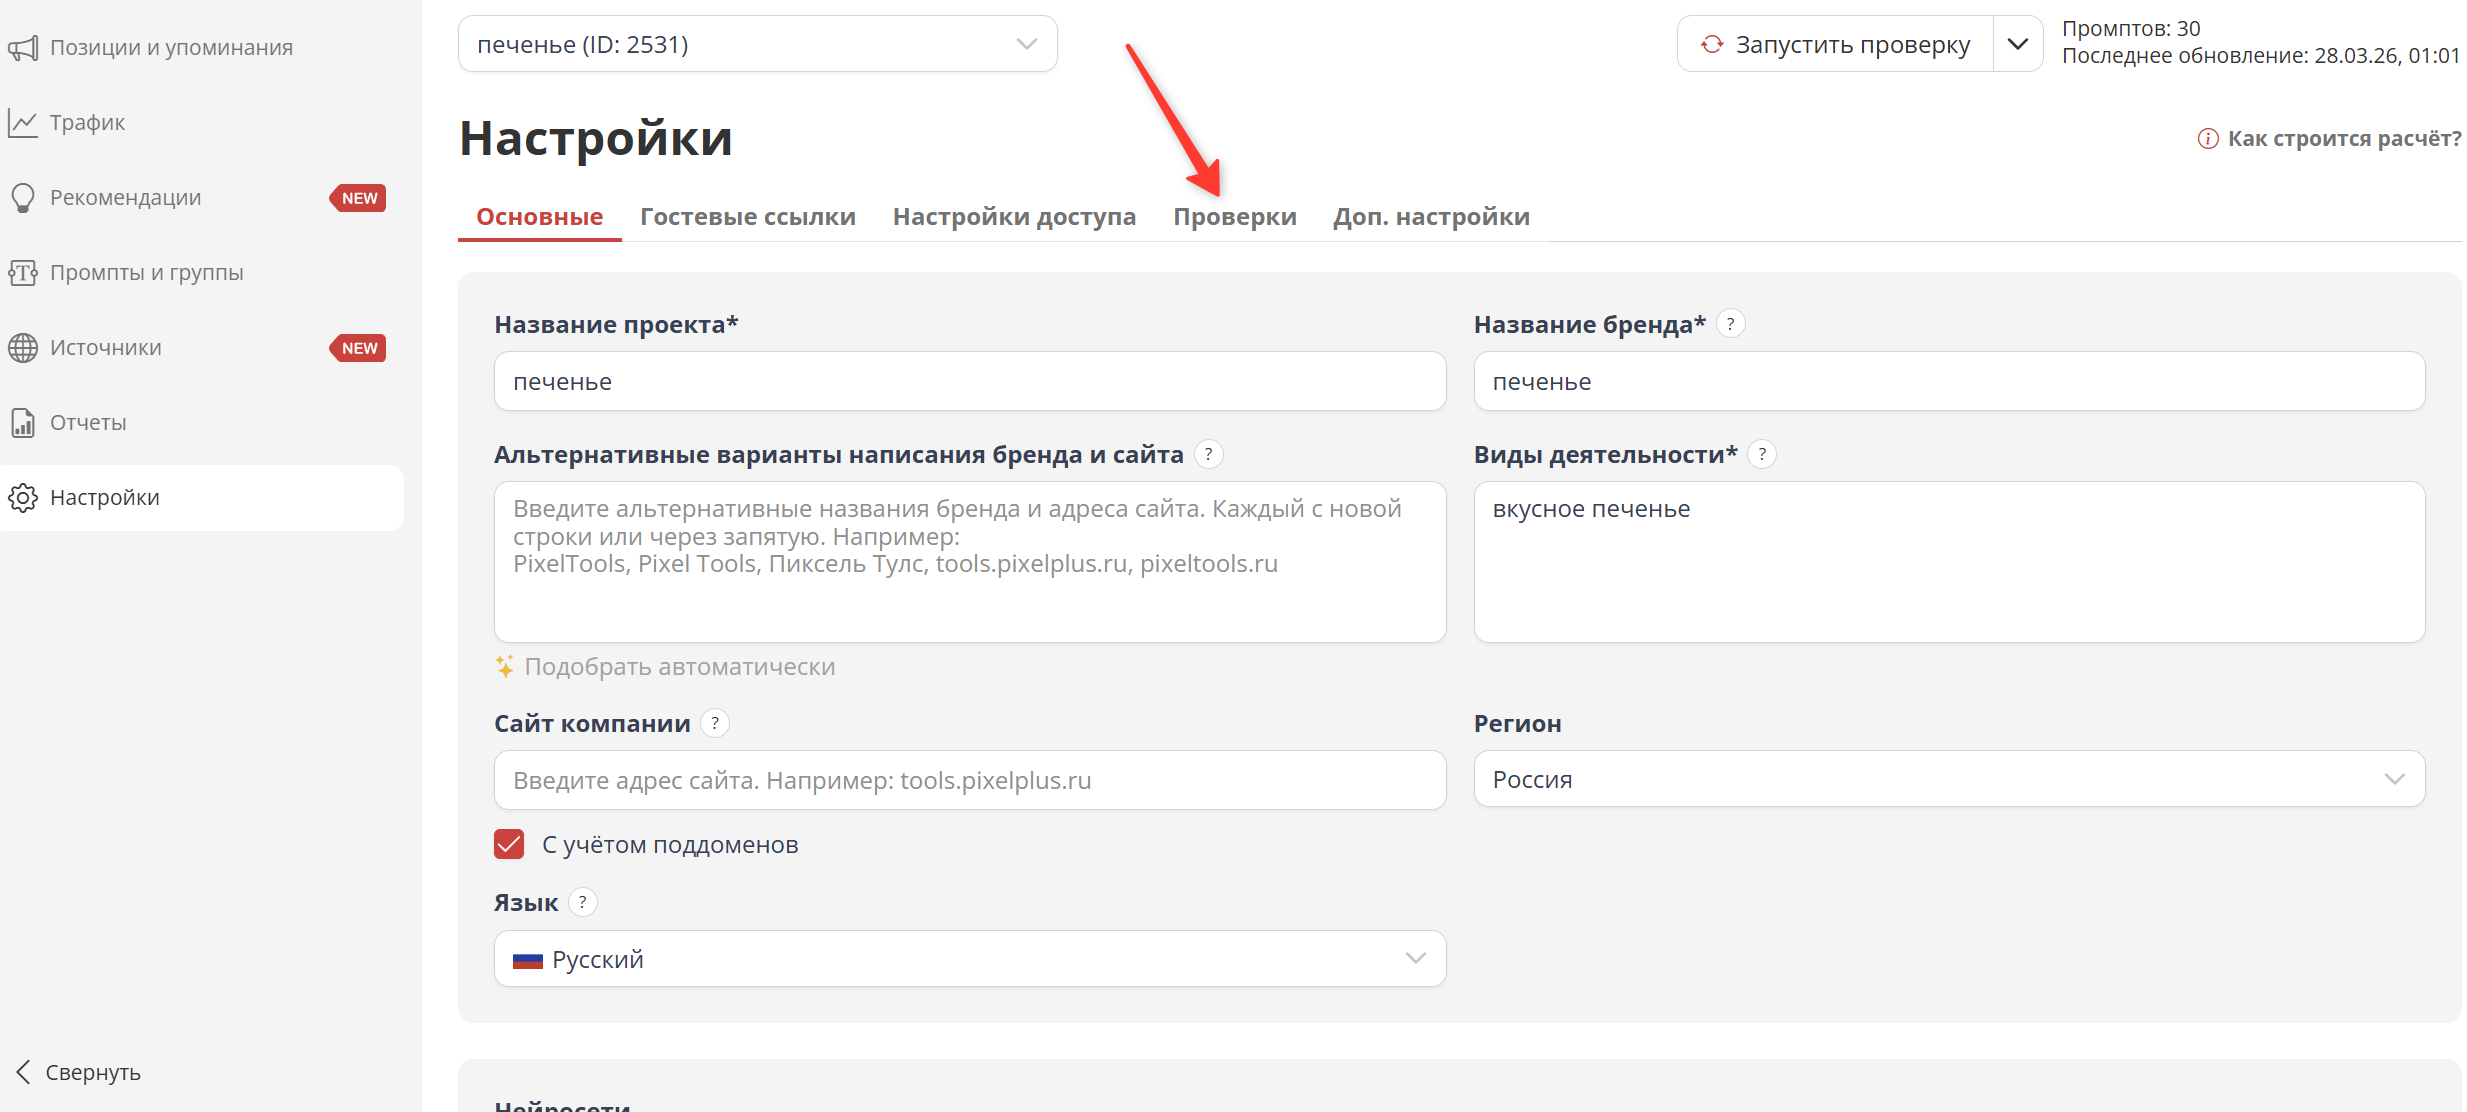
Task: Click the lightbulb Рекомендации icon
Action: tap(23, 198)
